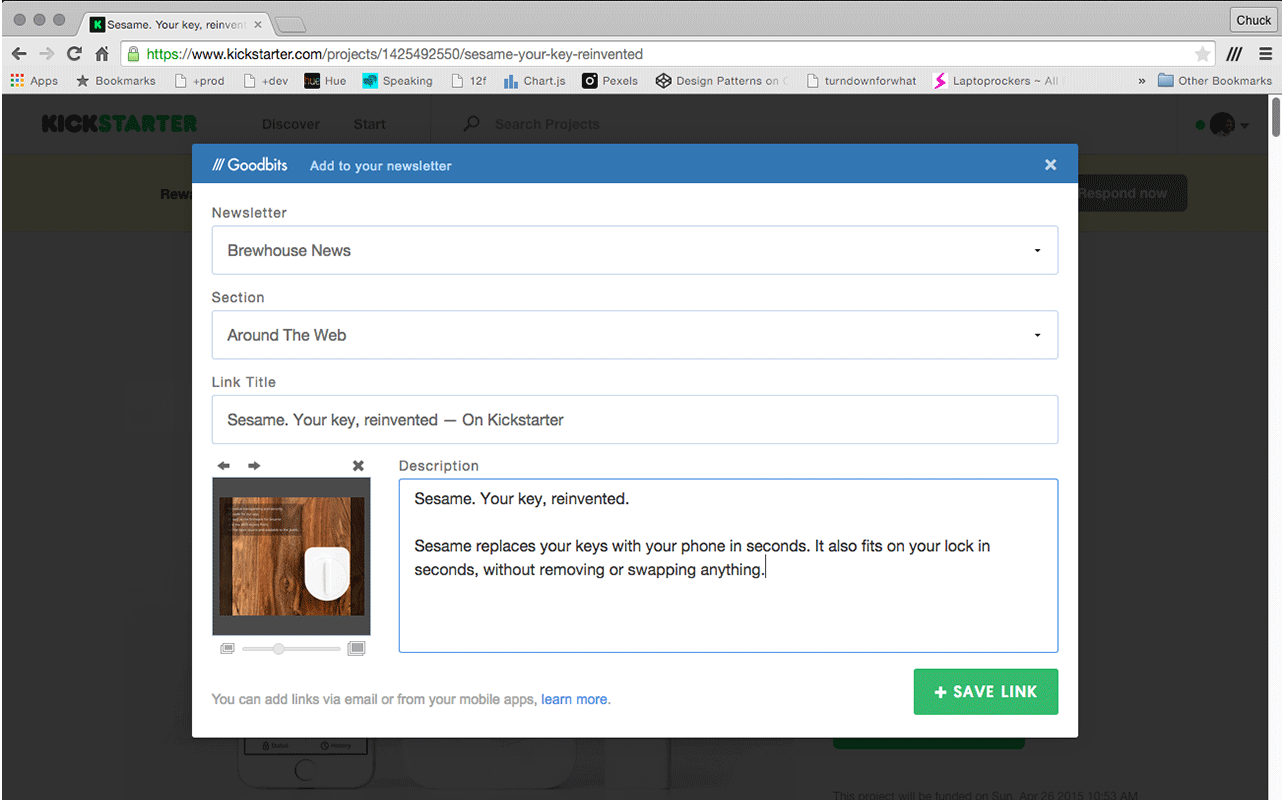
Task: Click the Save Link button
Action: pos(985,692)
